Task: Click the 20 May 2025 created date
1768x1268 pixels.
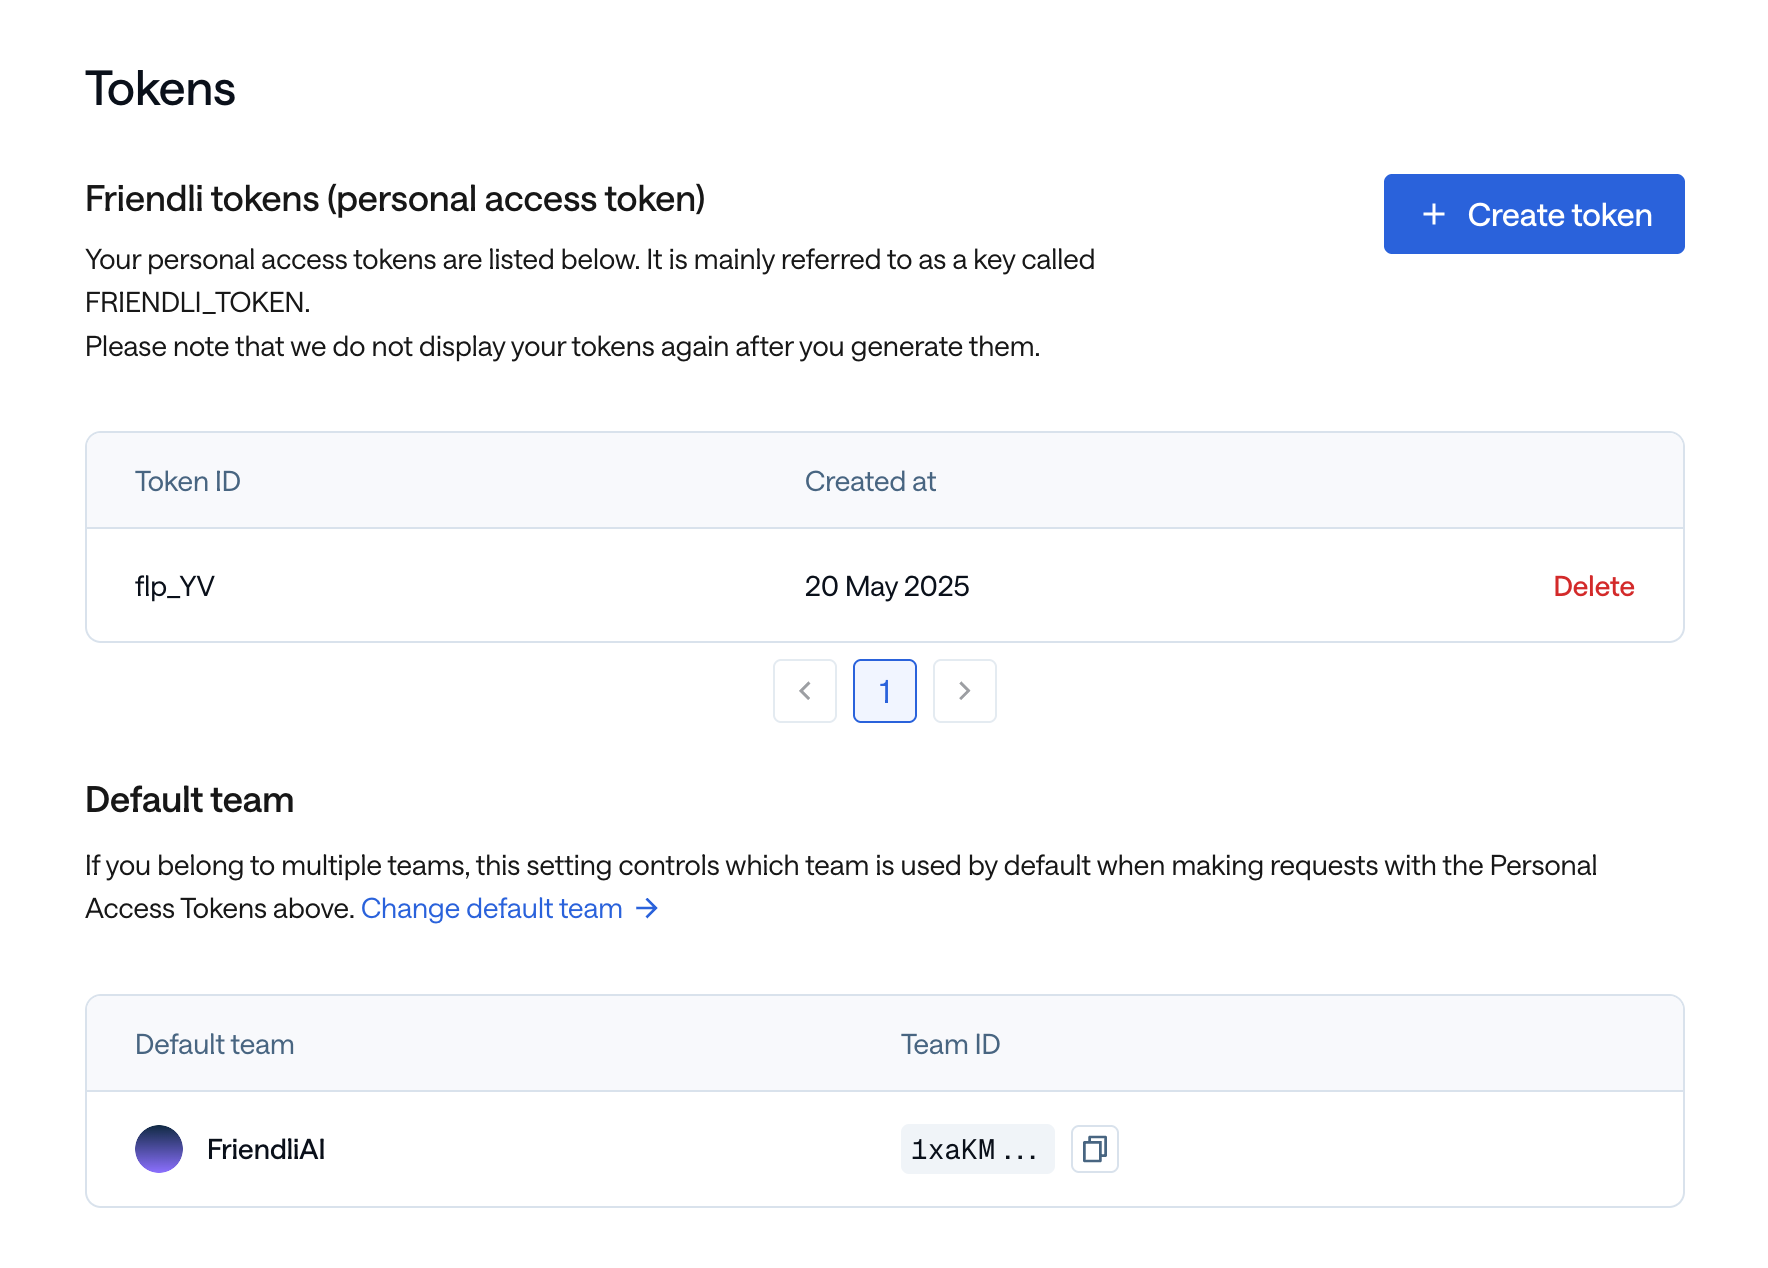Action: (887, 586)
